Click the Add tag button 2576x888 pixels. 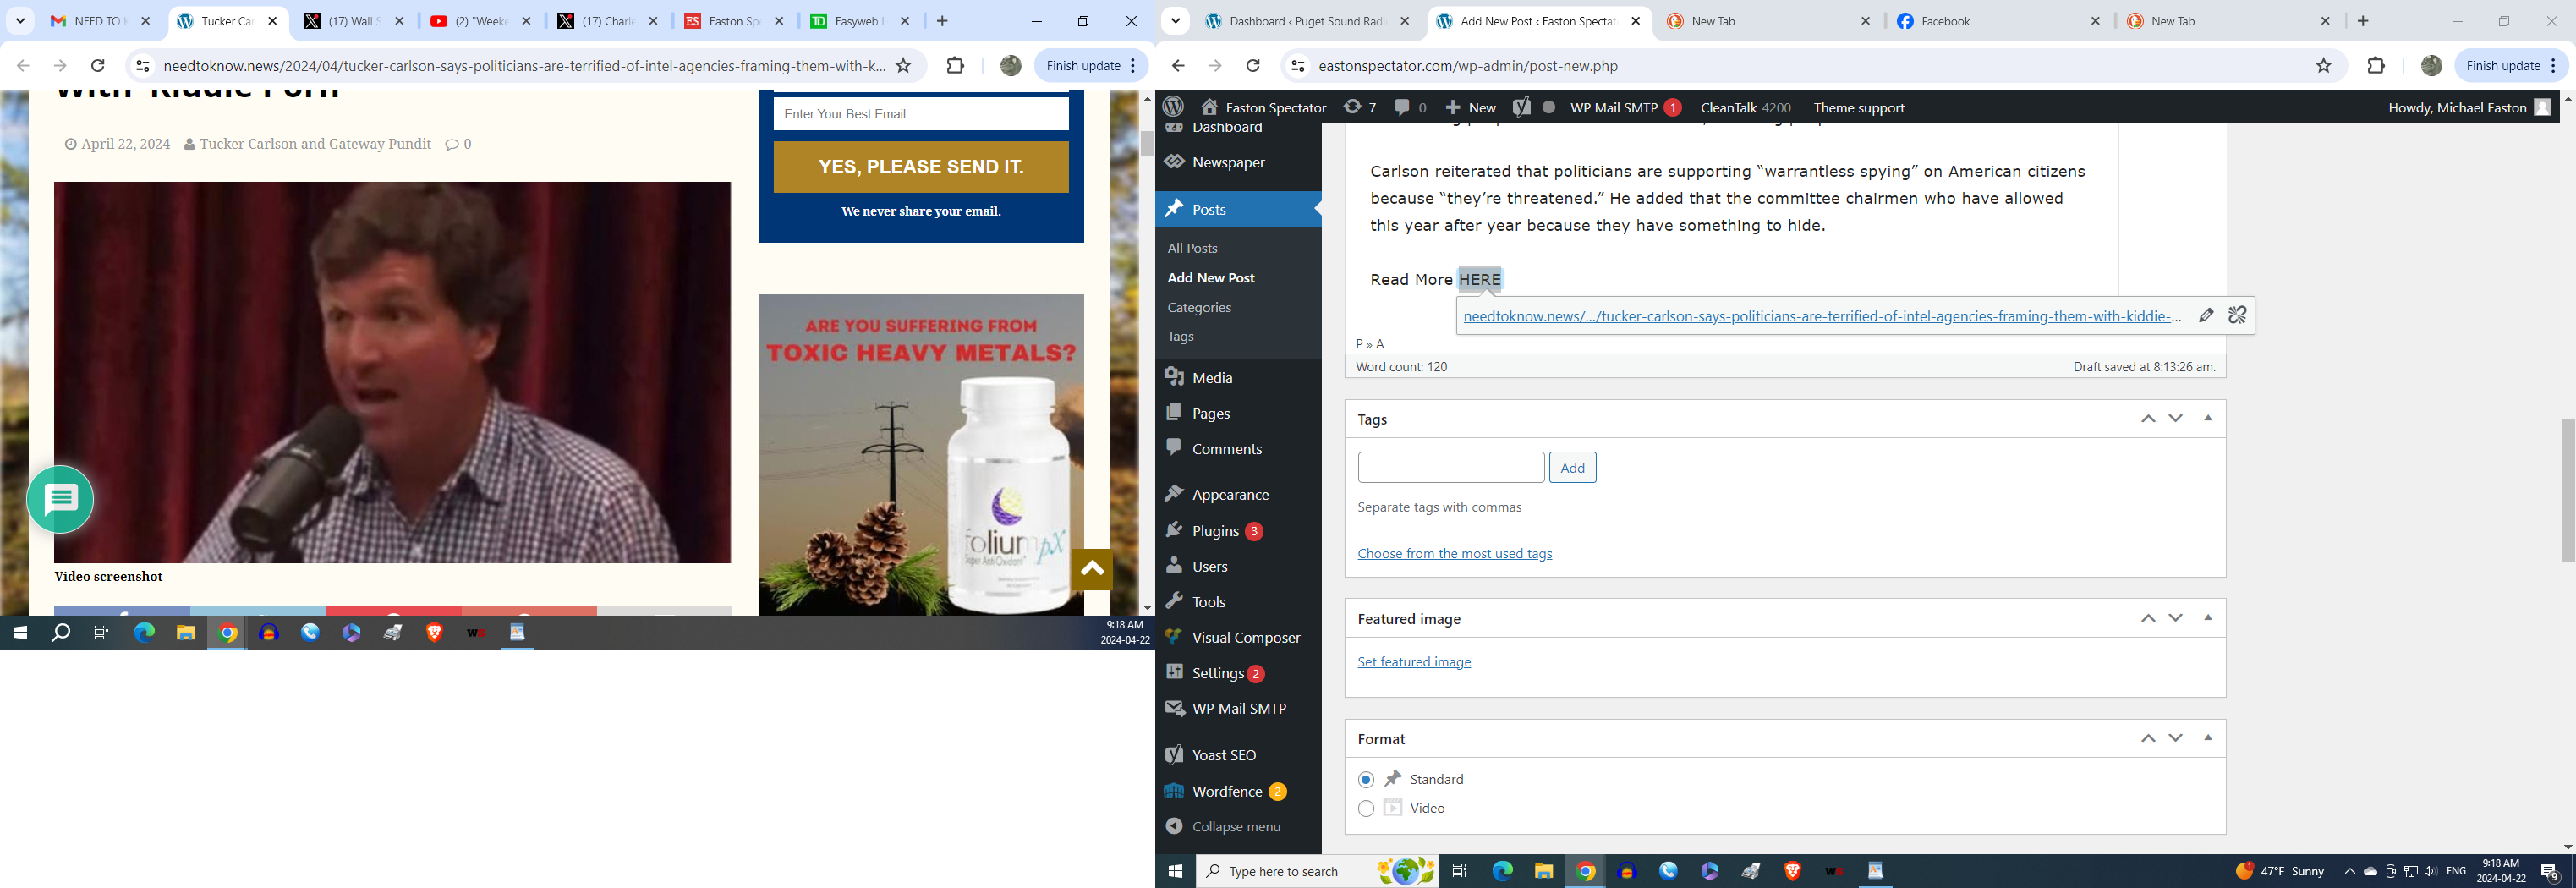(1572, 467)
